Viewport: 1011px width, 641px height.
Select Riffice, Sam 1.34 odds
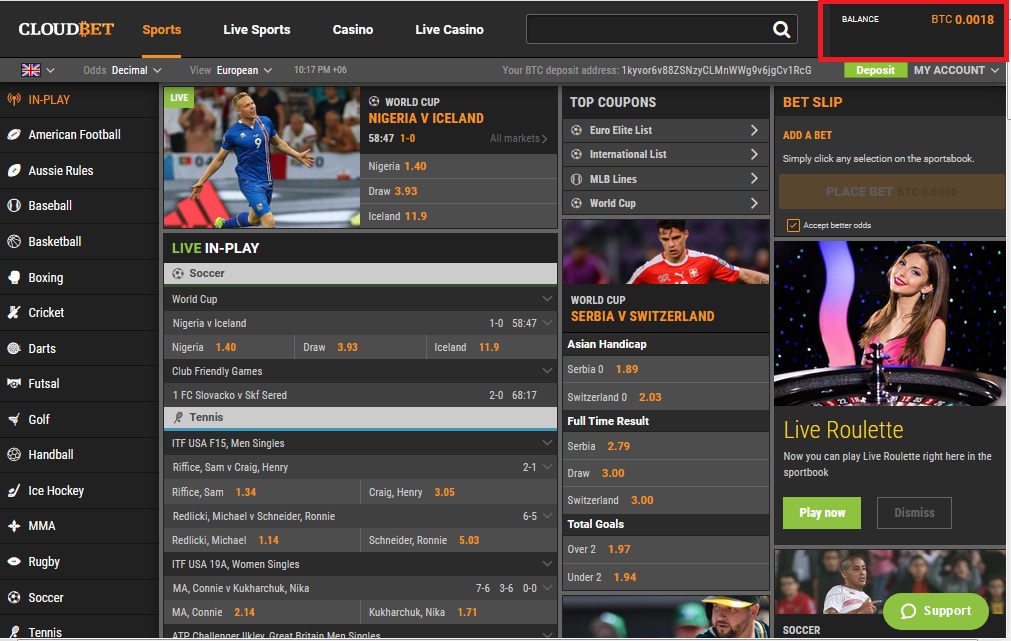coord(262,492)
